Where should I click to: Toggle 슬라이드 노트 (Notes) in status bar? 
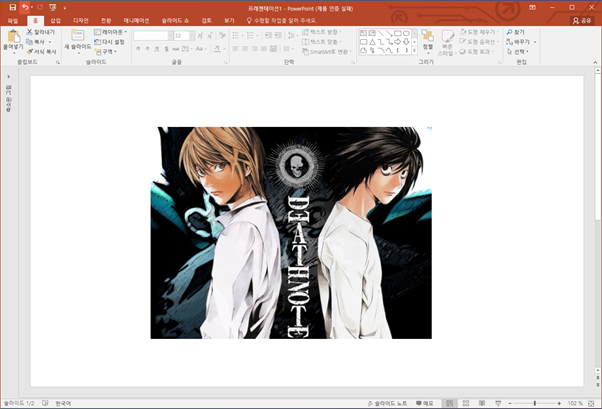pos(387,403)
